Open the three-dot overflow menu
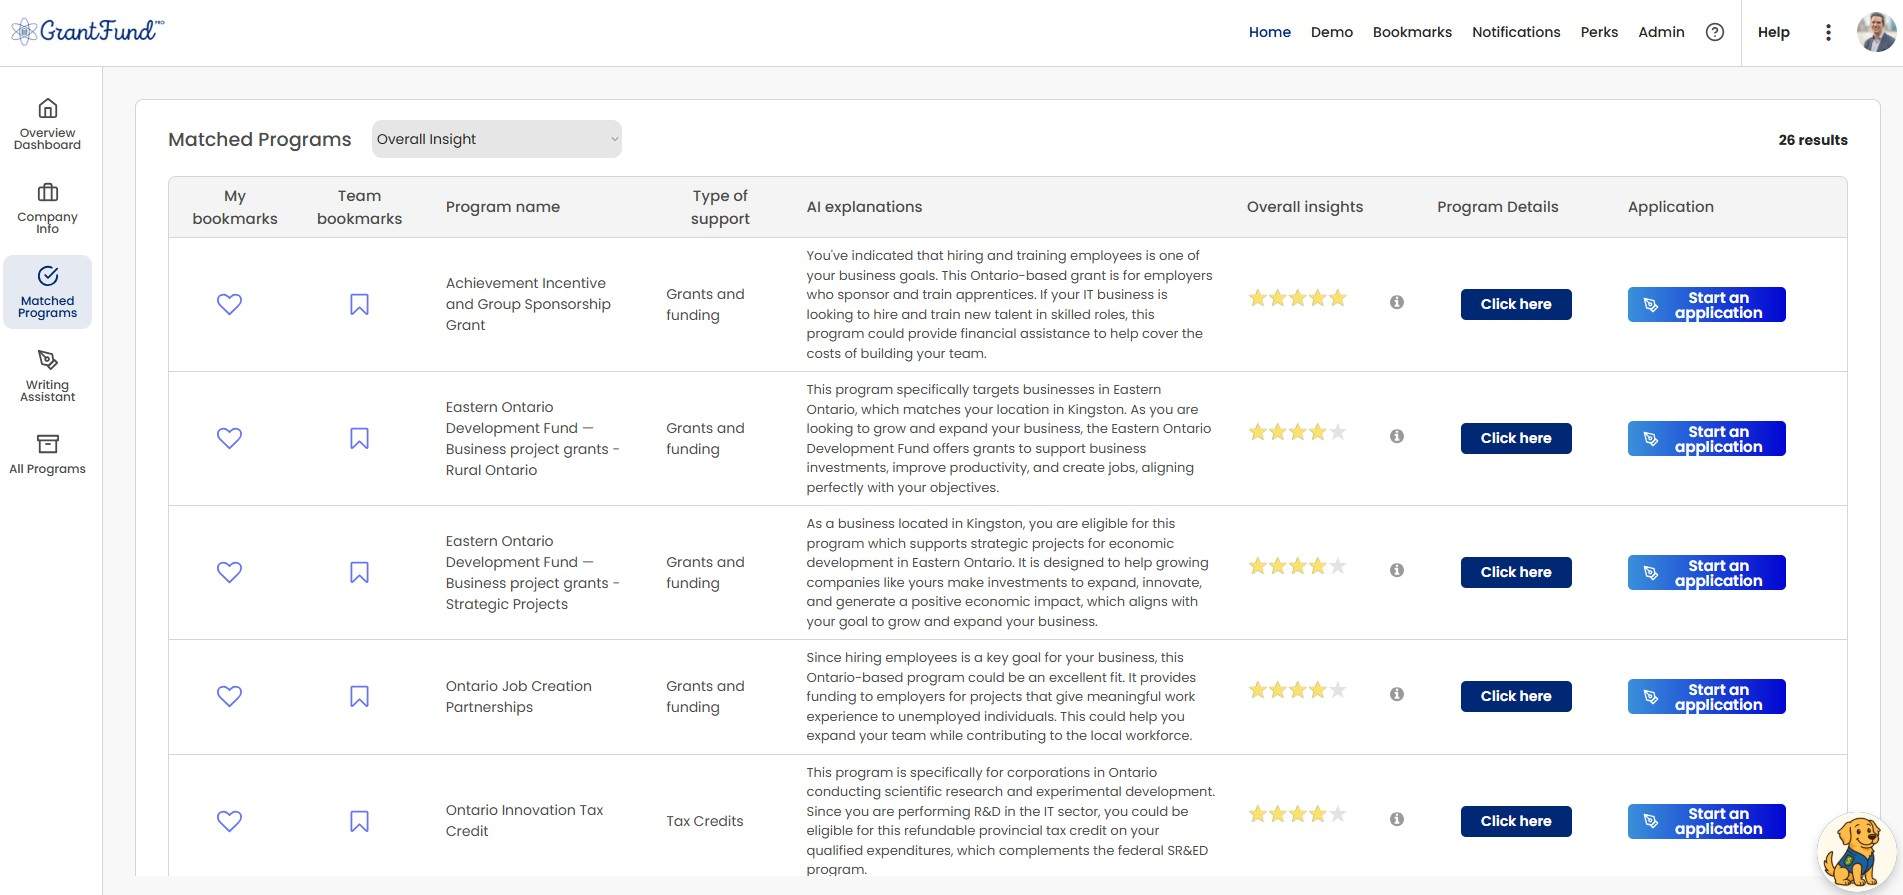 (1828, 31)
